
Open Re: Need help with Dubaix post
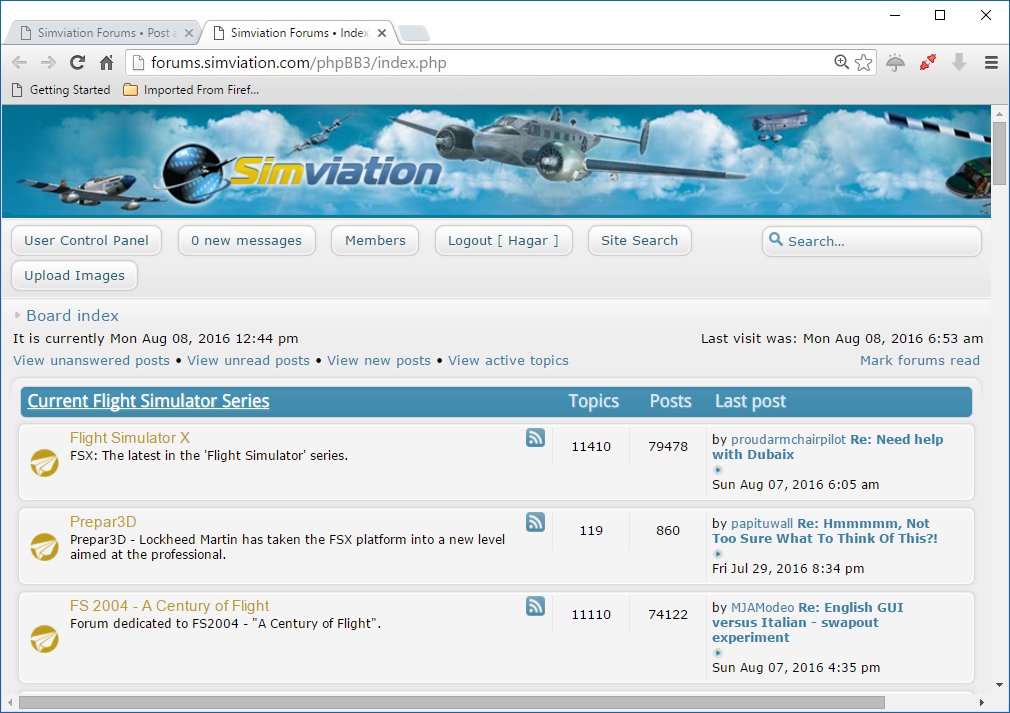(828, 447)
